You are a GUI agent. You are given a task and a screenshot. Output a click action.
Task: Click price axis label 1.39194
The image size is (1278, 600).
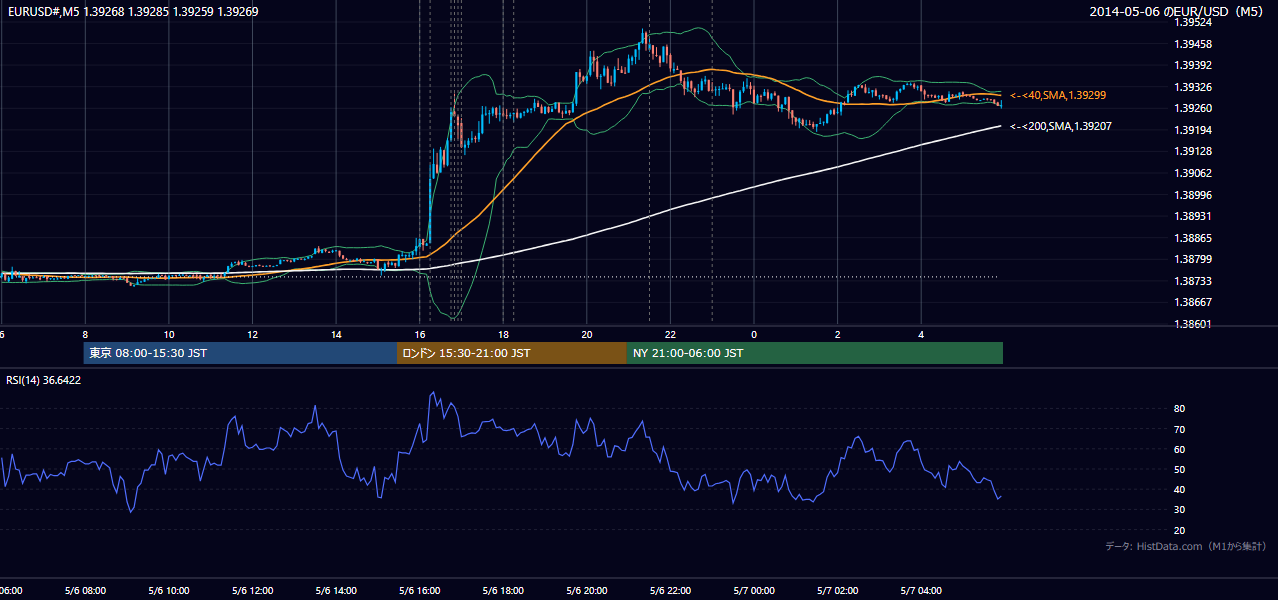pos(1192,130)
